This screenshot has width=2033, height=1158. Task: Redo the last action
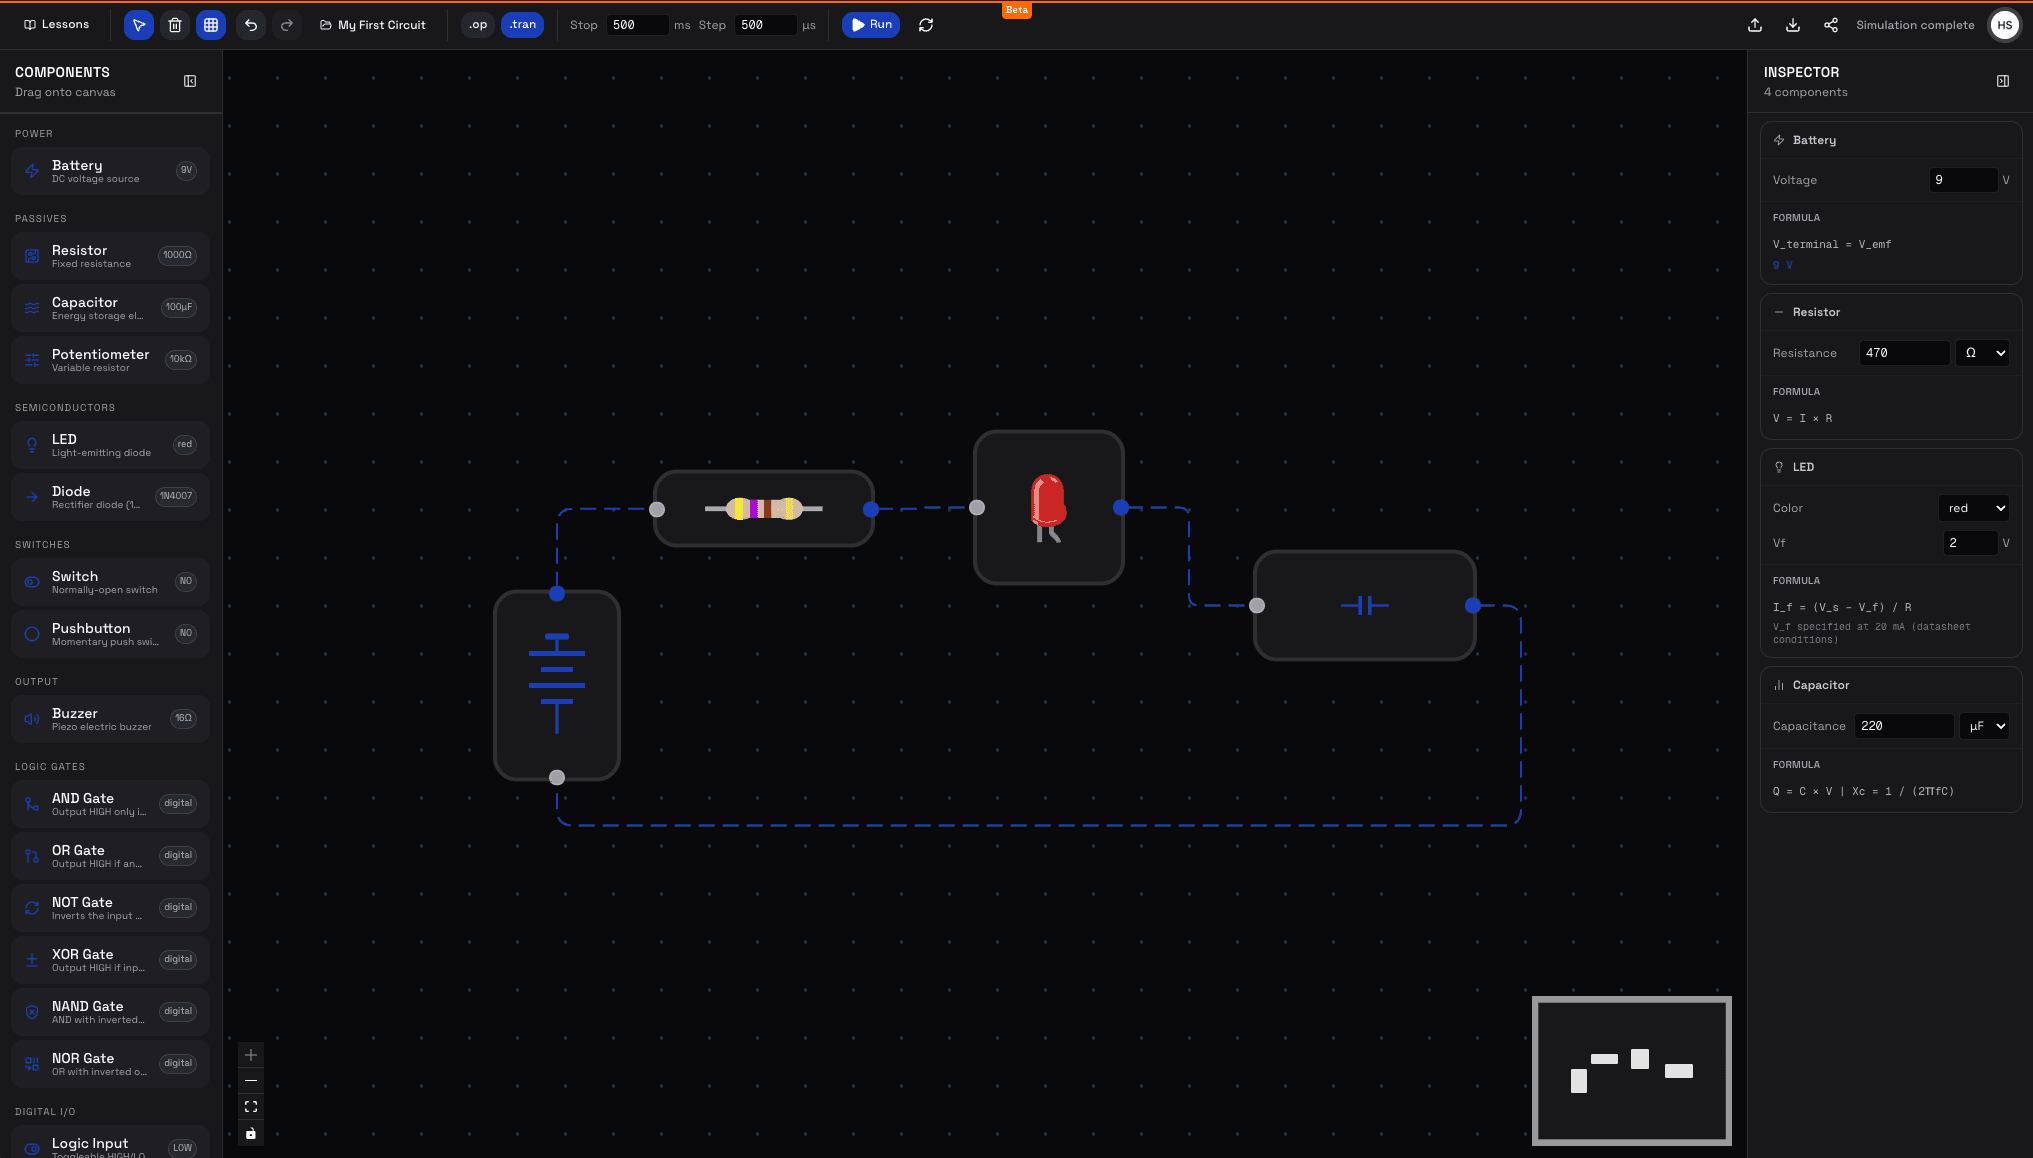coord(287,25)
